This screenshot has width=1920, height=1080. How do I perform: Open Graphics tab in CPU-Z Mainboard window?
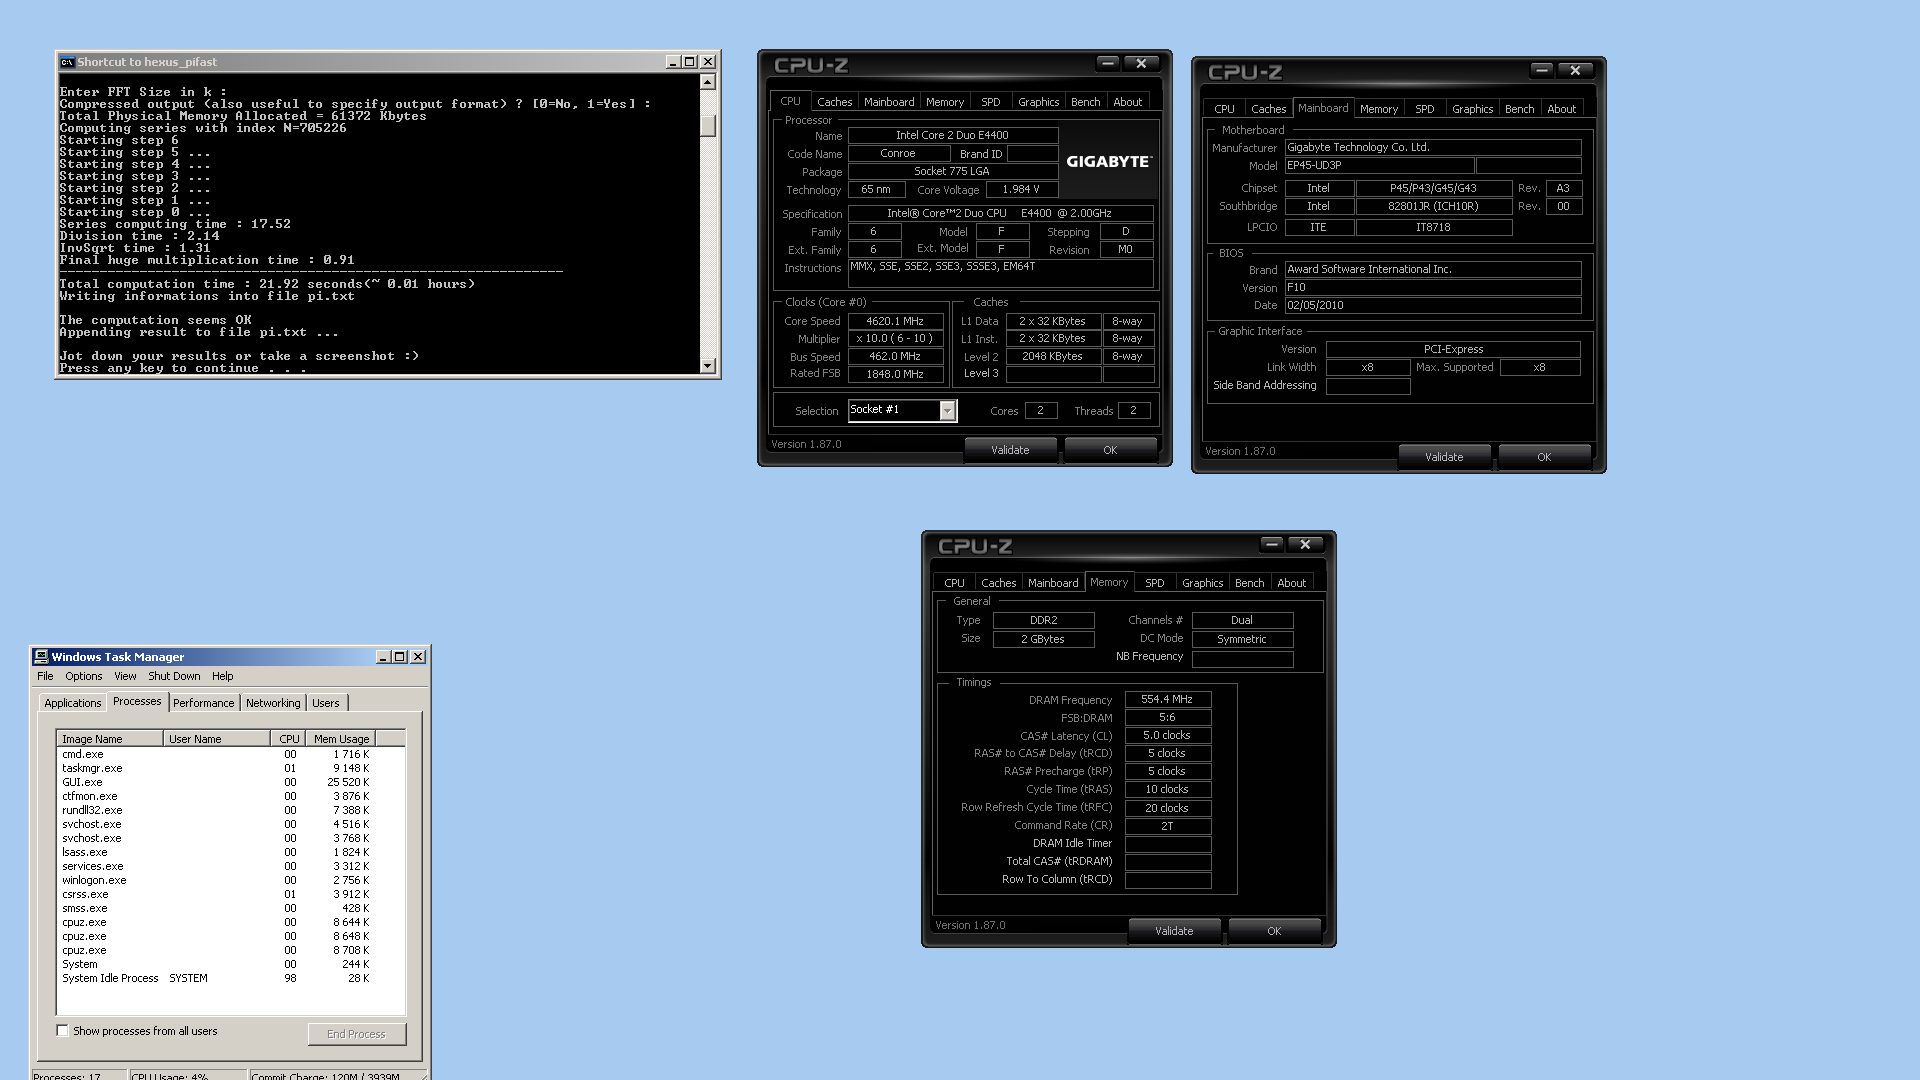[x=1472, y=109]
